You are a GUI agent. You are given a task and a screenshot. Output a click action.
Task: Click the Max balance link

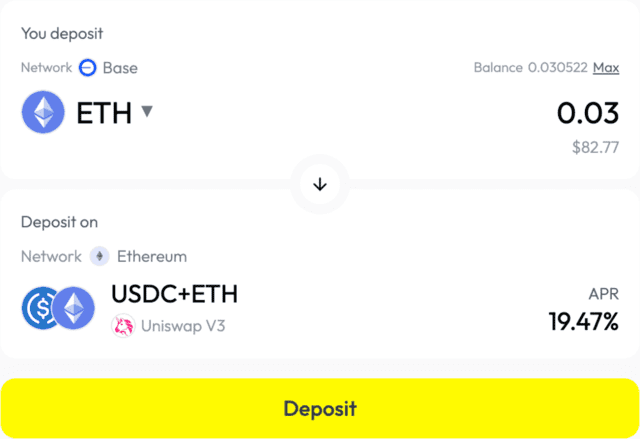606,68
